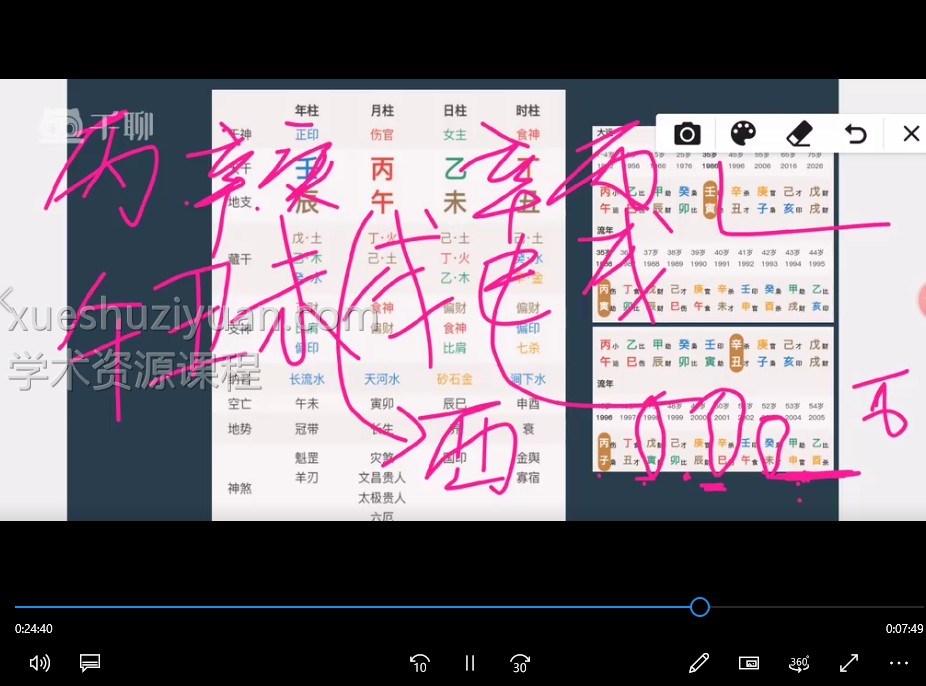Open picture-in-picture mini player
Image resolution: width=926 pixels, height=686 pixels.
(x=748, y=663)
